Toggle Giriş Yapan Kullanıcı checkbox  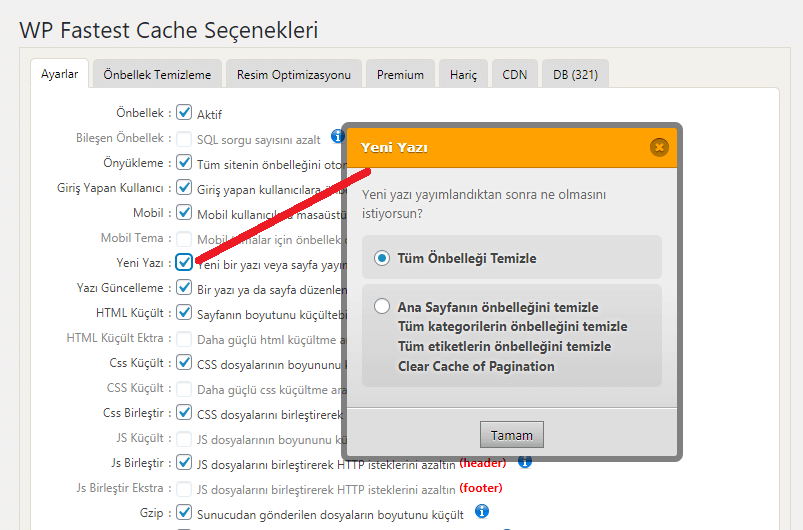(184, 187)
